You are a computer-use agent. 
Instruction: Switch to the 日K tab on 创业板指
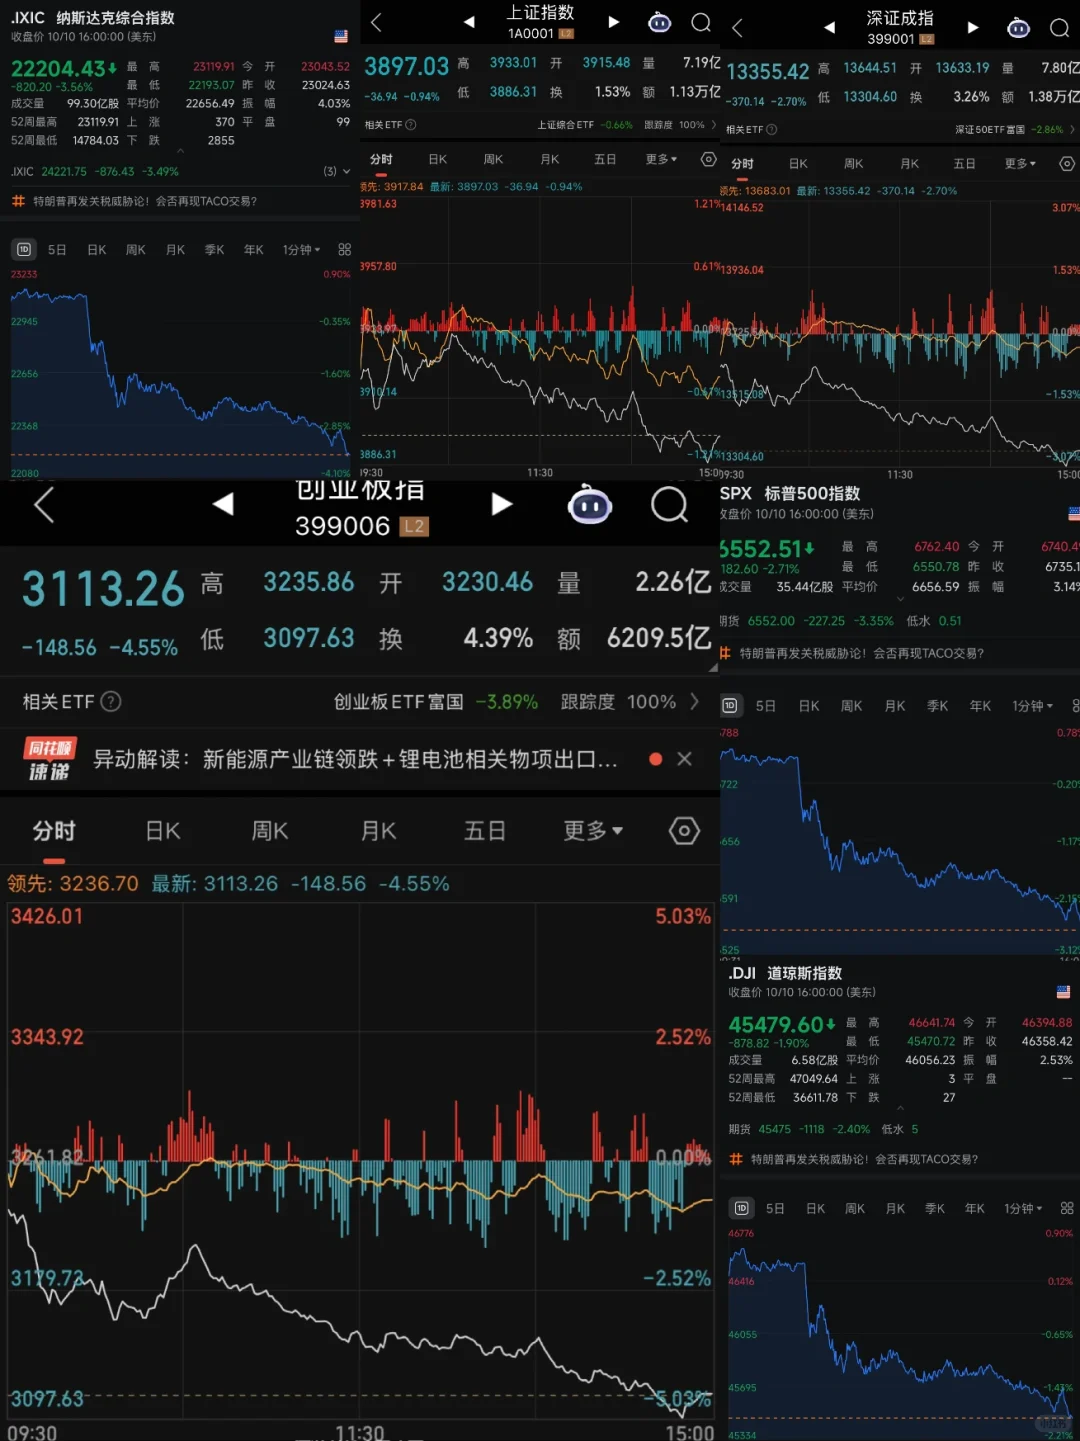(x=162, y=831)
